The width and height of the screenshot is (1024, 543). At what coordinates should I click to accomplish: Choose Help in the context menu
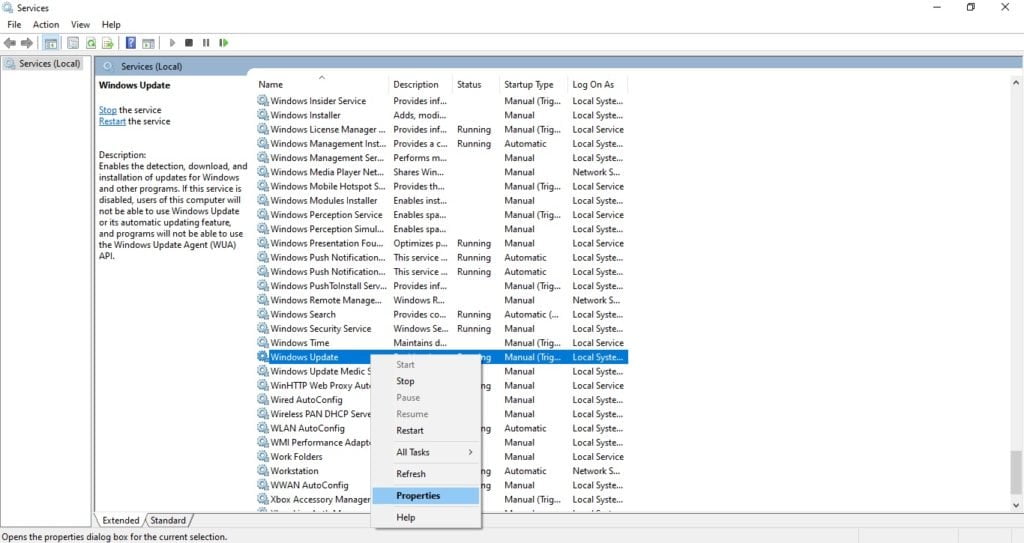point(426,518)
